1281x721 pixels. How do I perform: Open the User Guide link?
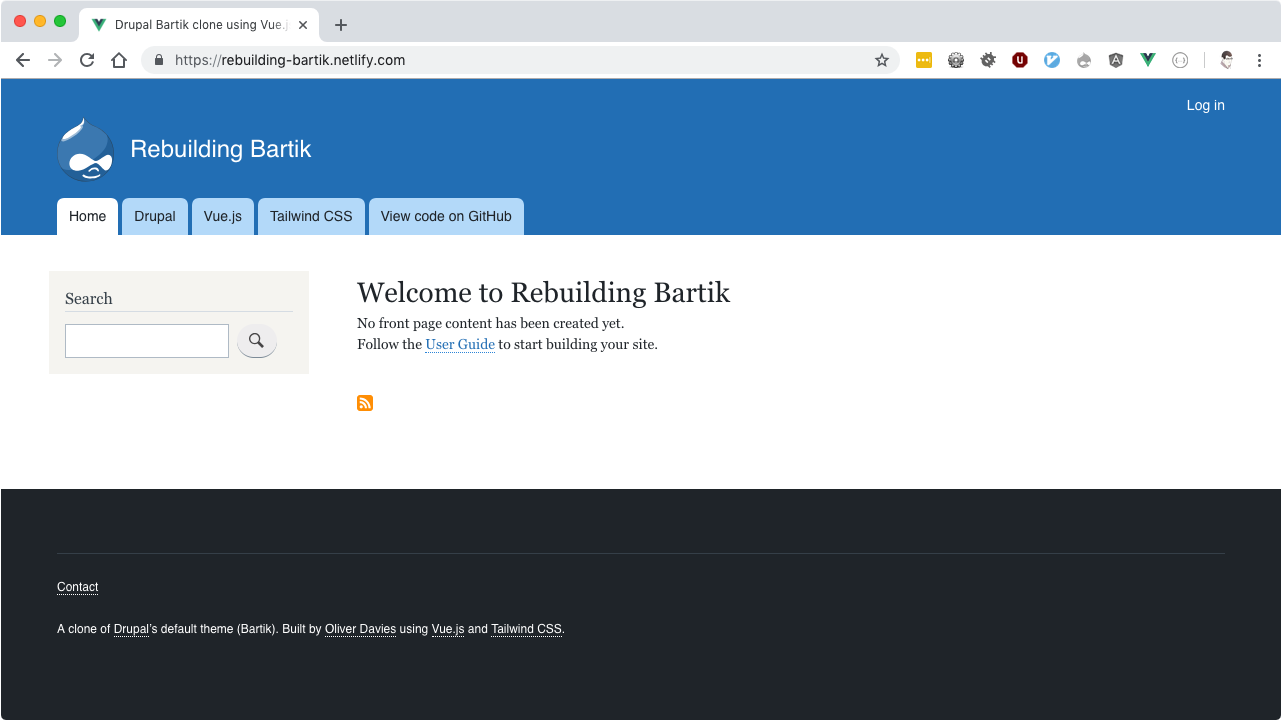[460, 344]
